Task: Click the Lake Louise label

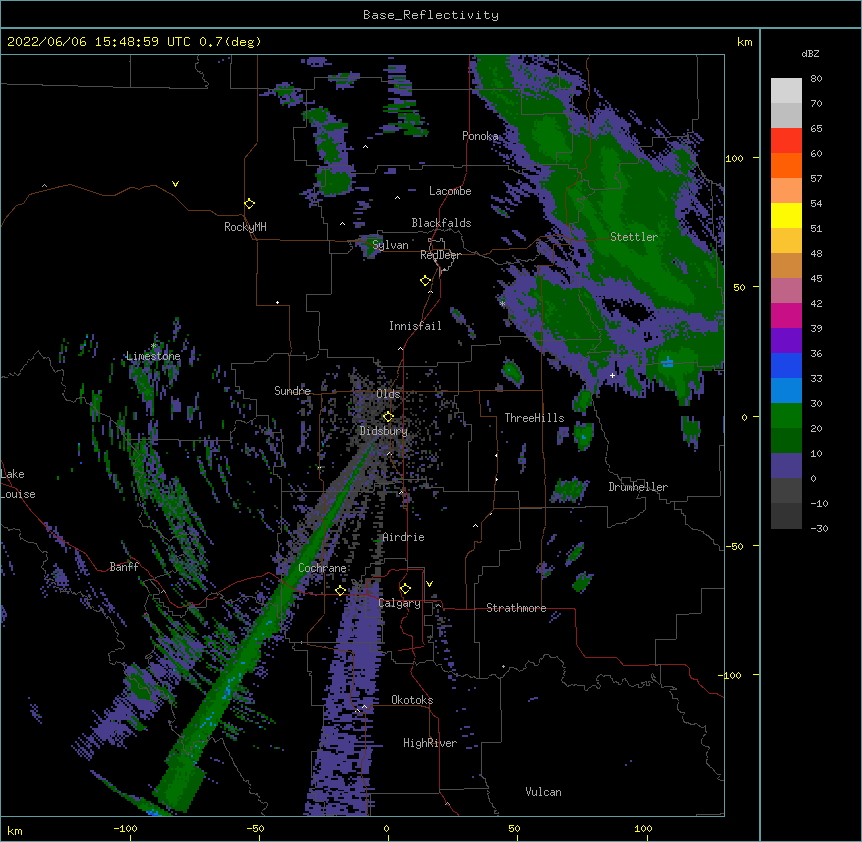Action: [x=18, y=484]
